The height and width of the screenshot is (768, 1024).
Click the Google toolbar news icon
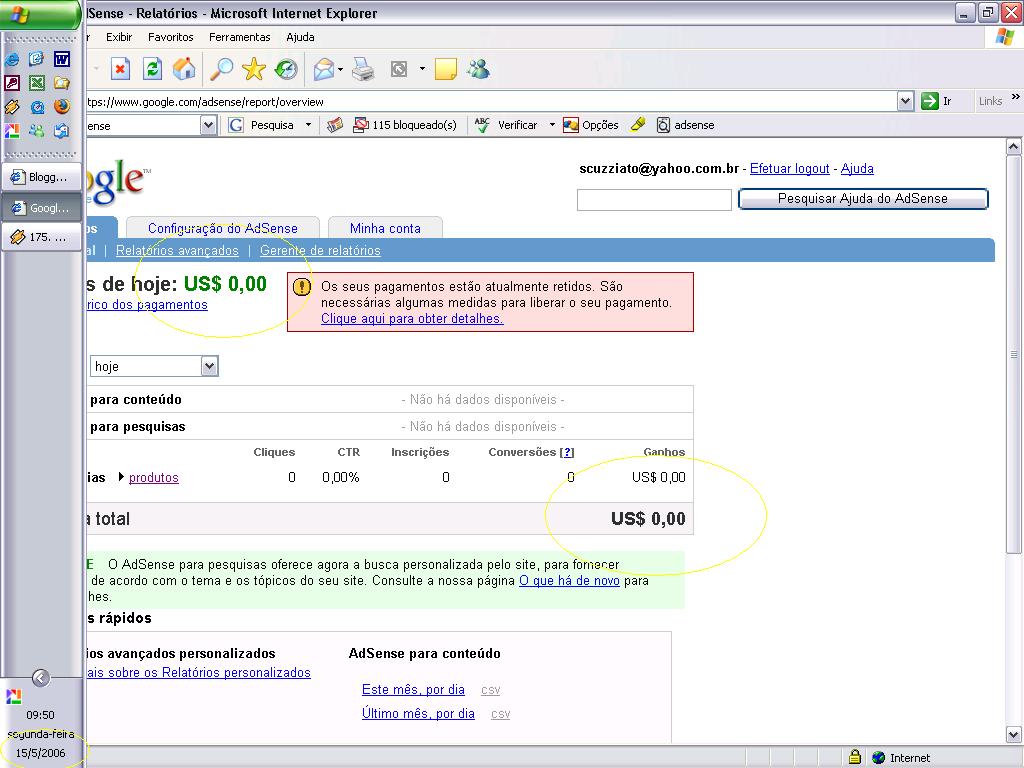point(335,125)
